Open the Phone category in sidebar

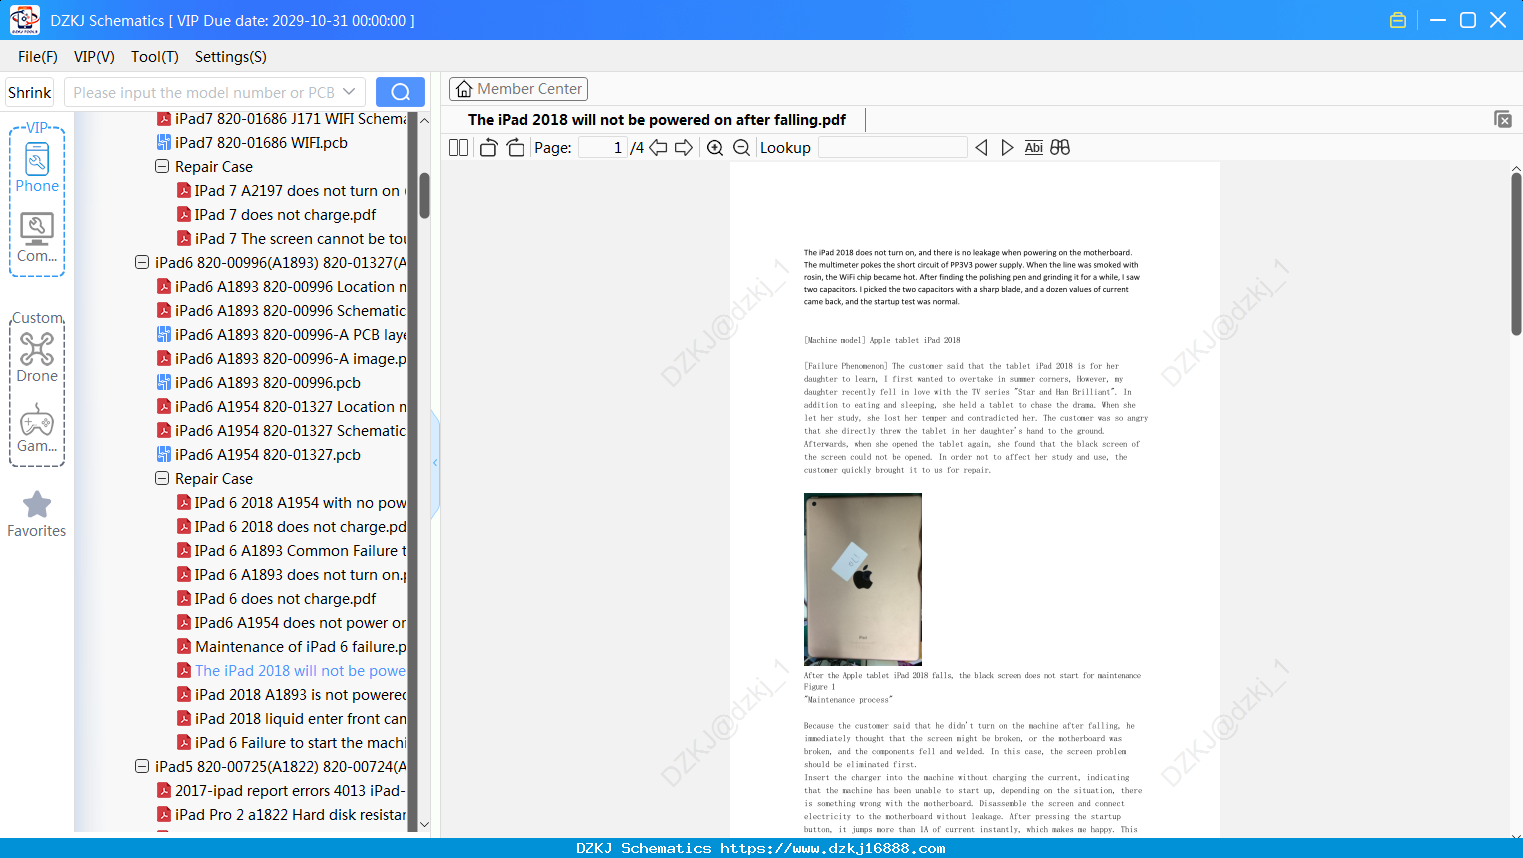coord(37,168)
